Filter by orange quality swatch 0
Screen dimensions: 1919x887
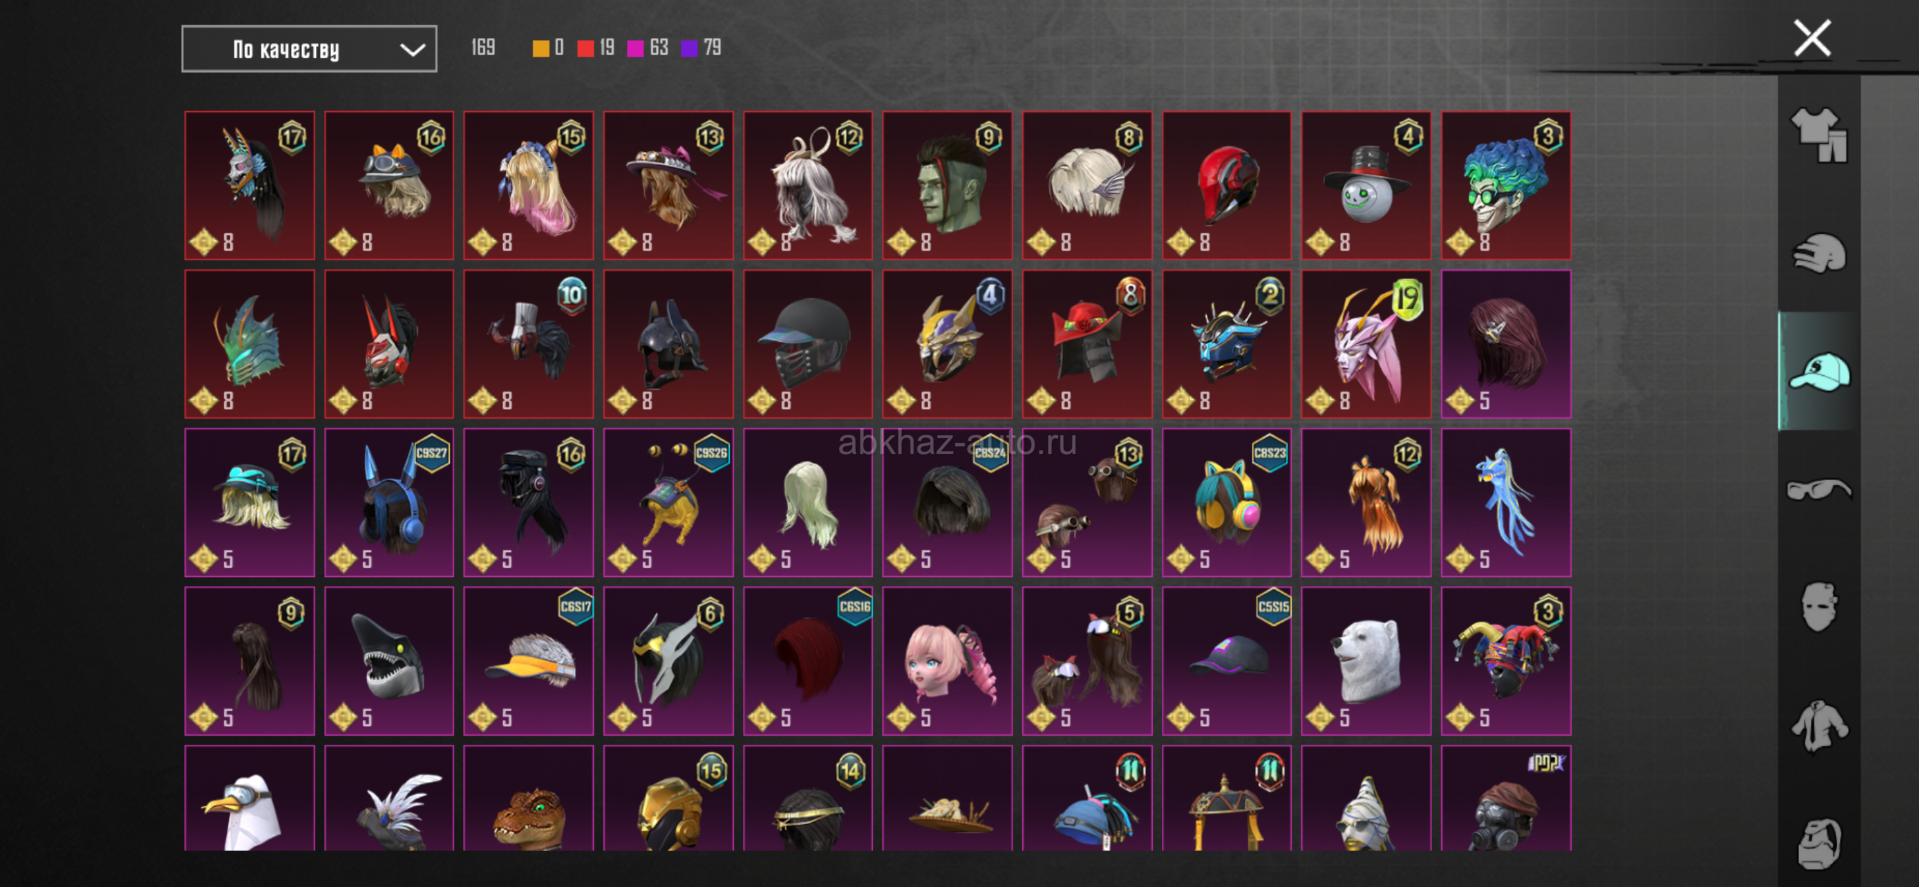click(548, 48)
